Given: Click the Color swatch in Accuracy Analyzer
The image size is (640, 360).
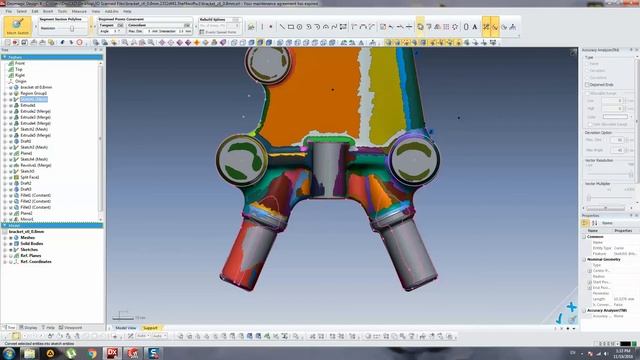Looking at the screenshot, I should pyautogui.click(x=615, y=117).
